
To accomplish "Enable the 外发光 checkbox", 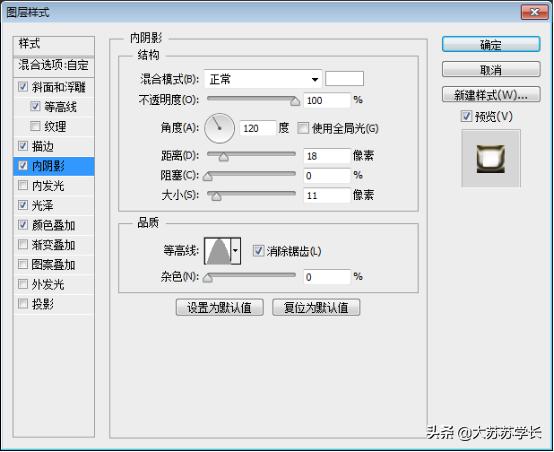I will [x=23, y=284].
